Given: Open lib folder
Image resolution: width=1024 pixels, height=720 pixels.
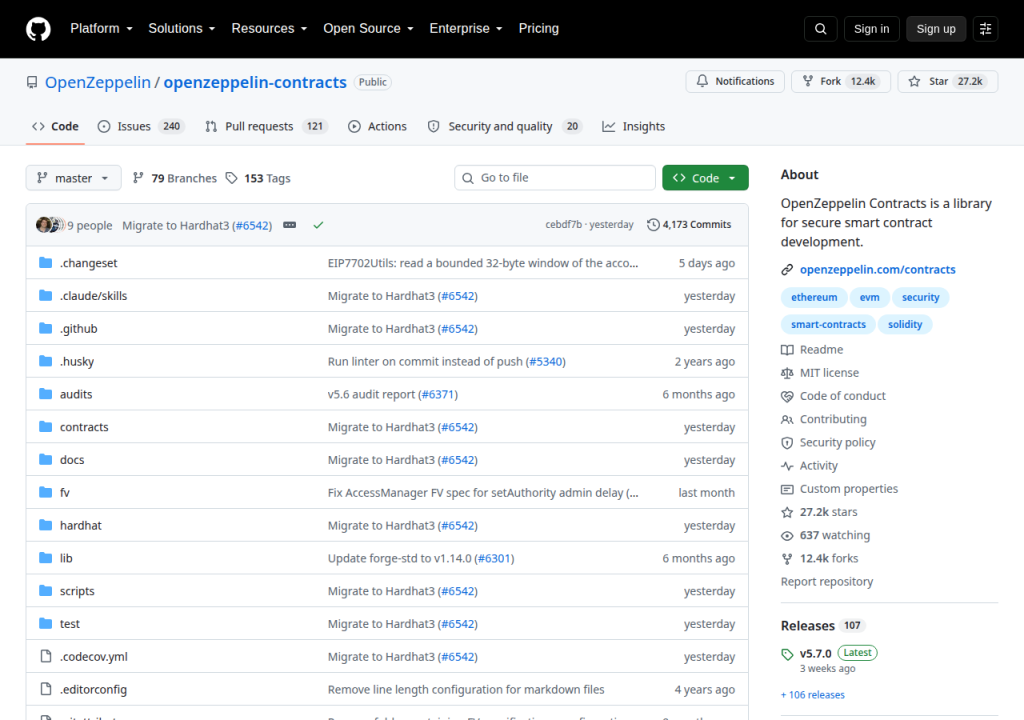Looking at the screenshot, I should pyautogui.click(x=66, y=558).
